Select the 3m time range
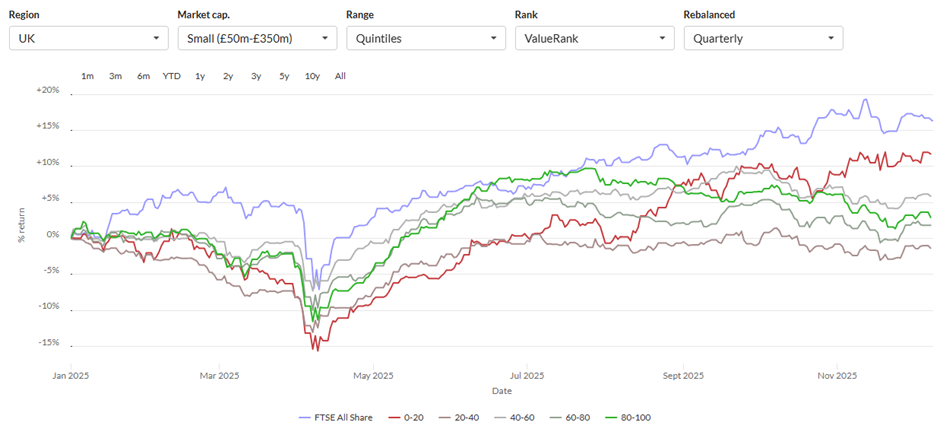The height and width of the screenshot is (435, 940). (x=115, y=76)
